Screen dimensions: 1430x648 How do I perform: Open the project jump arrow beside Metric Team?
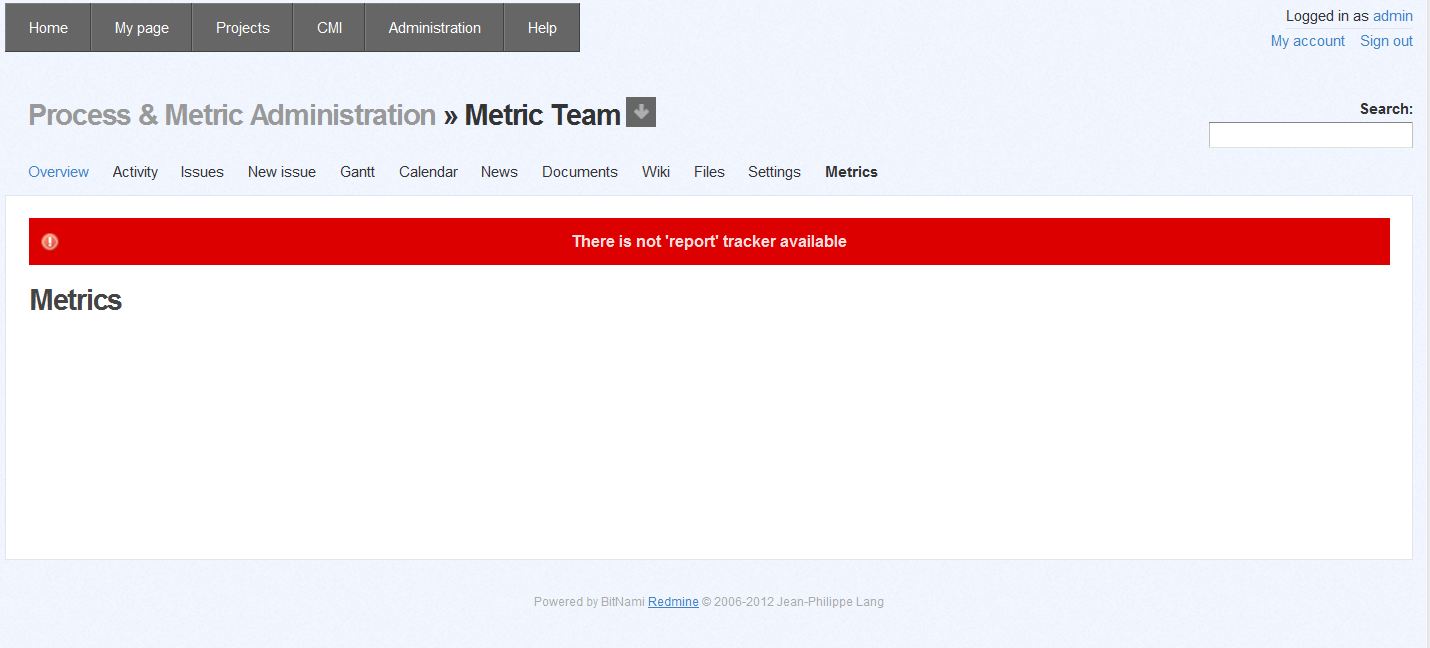tap(641, 112)
